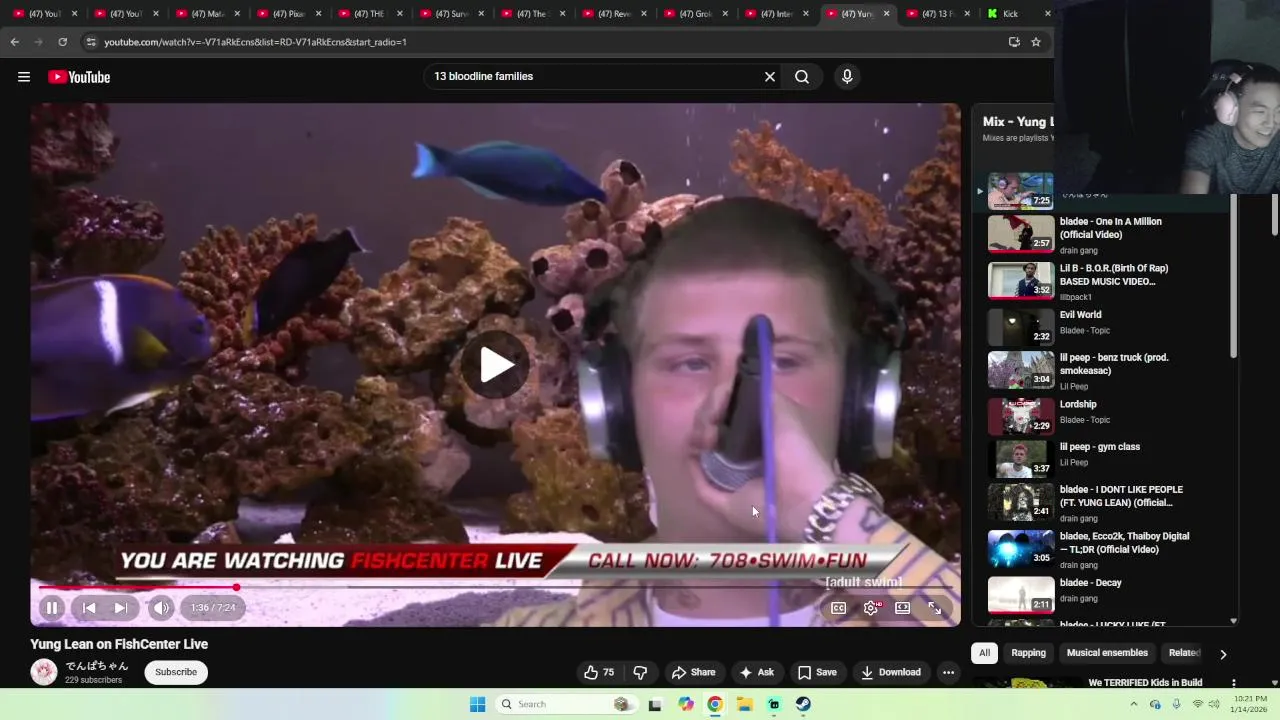Enter full screen on the video player
The width and height of the screenshot is (1280, 720).
(934, 608)
